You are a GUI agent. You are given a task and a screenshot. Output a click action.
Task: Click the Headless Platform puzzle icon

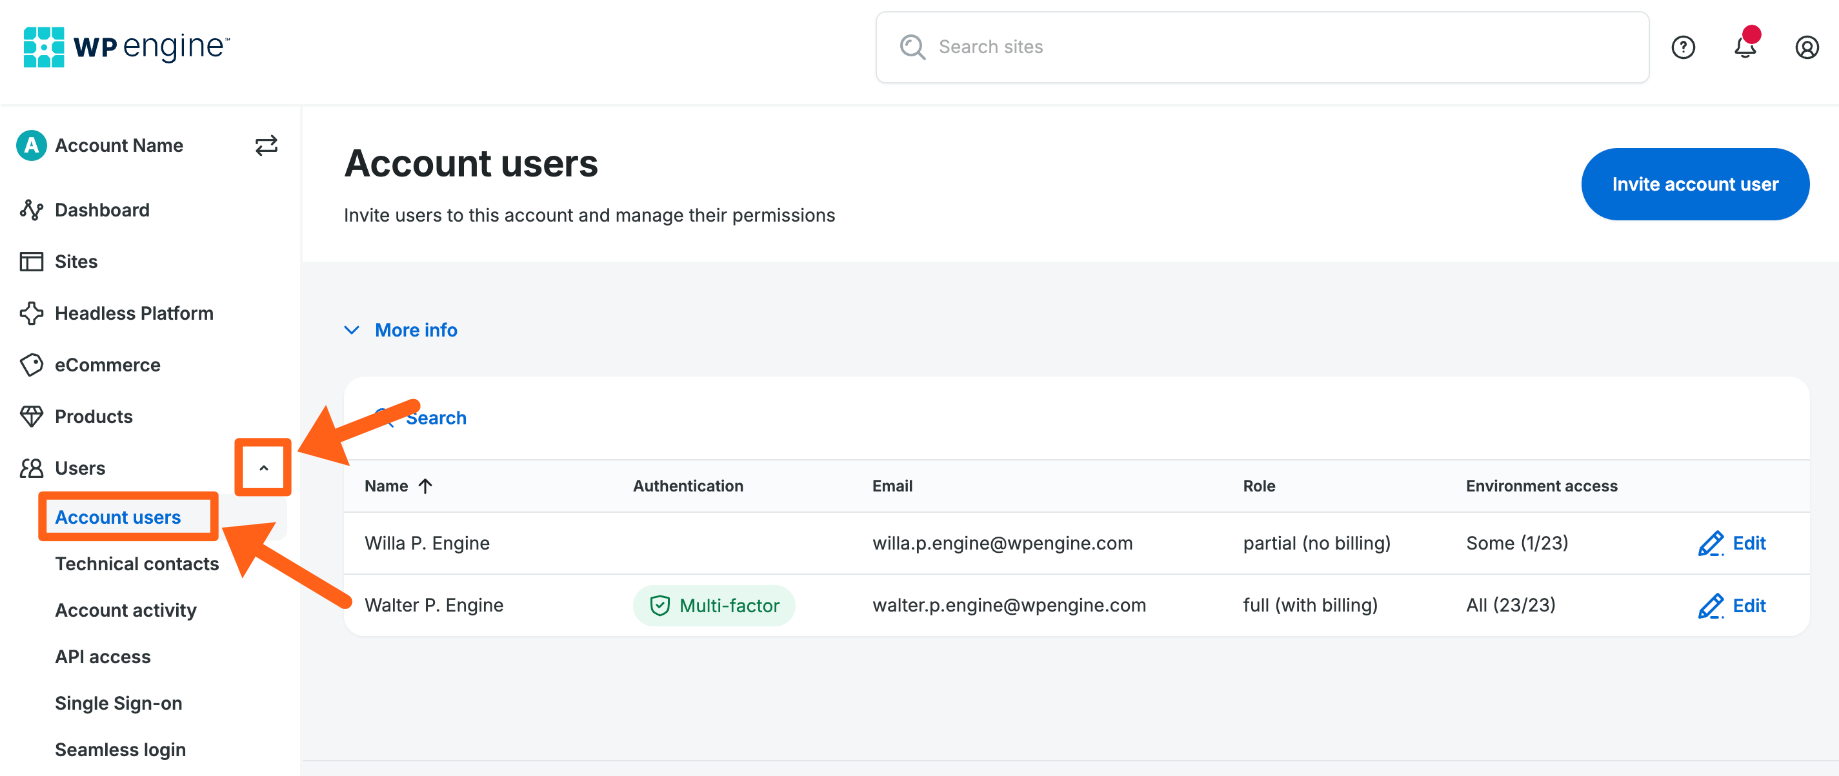click(x=32, y=313)
